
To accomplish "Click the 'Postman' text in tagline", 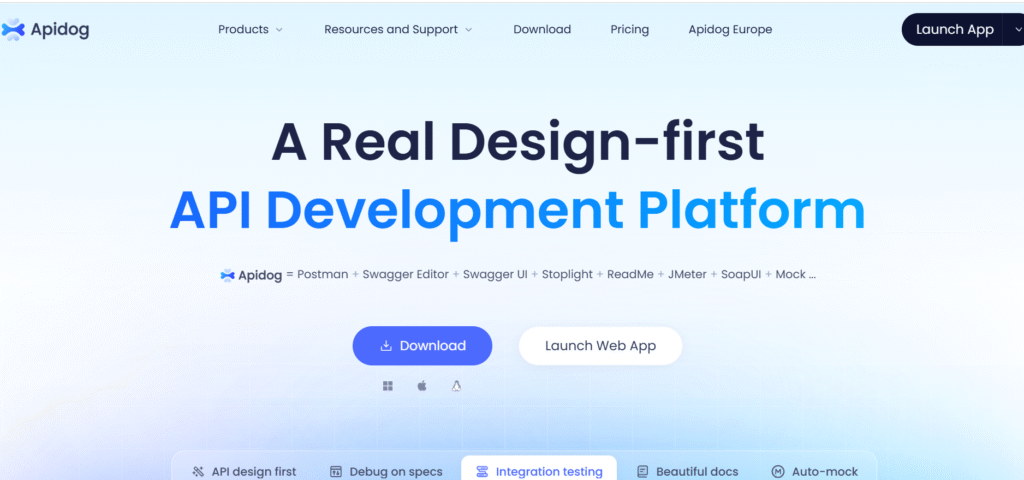I will click(323, 274).
